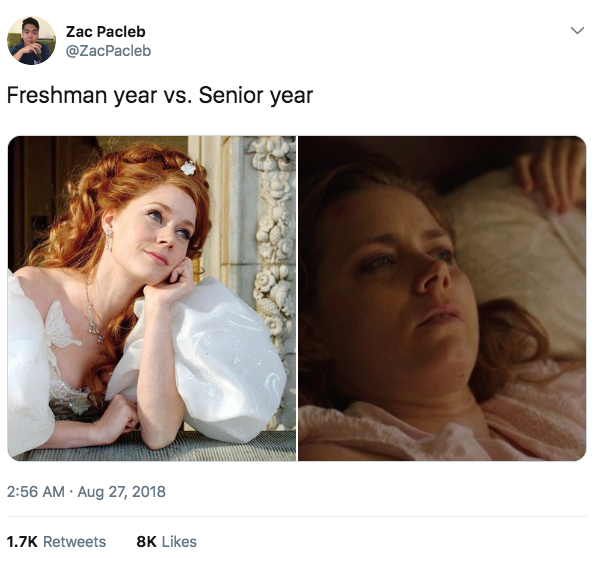The image size is (595, 562).
Task: Open the right photo of person in bed
Action: pyautogui.click(x=442, y=298)
